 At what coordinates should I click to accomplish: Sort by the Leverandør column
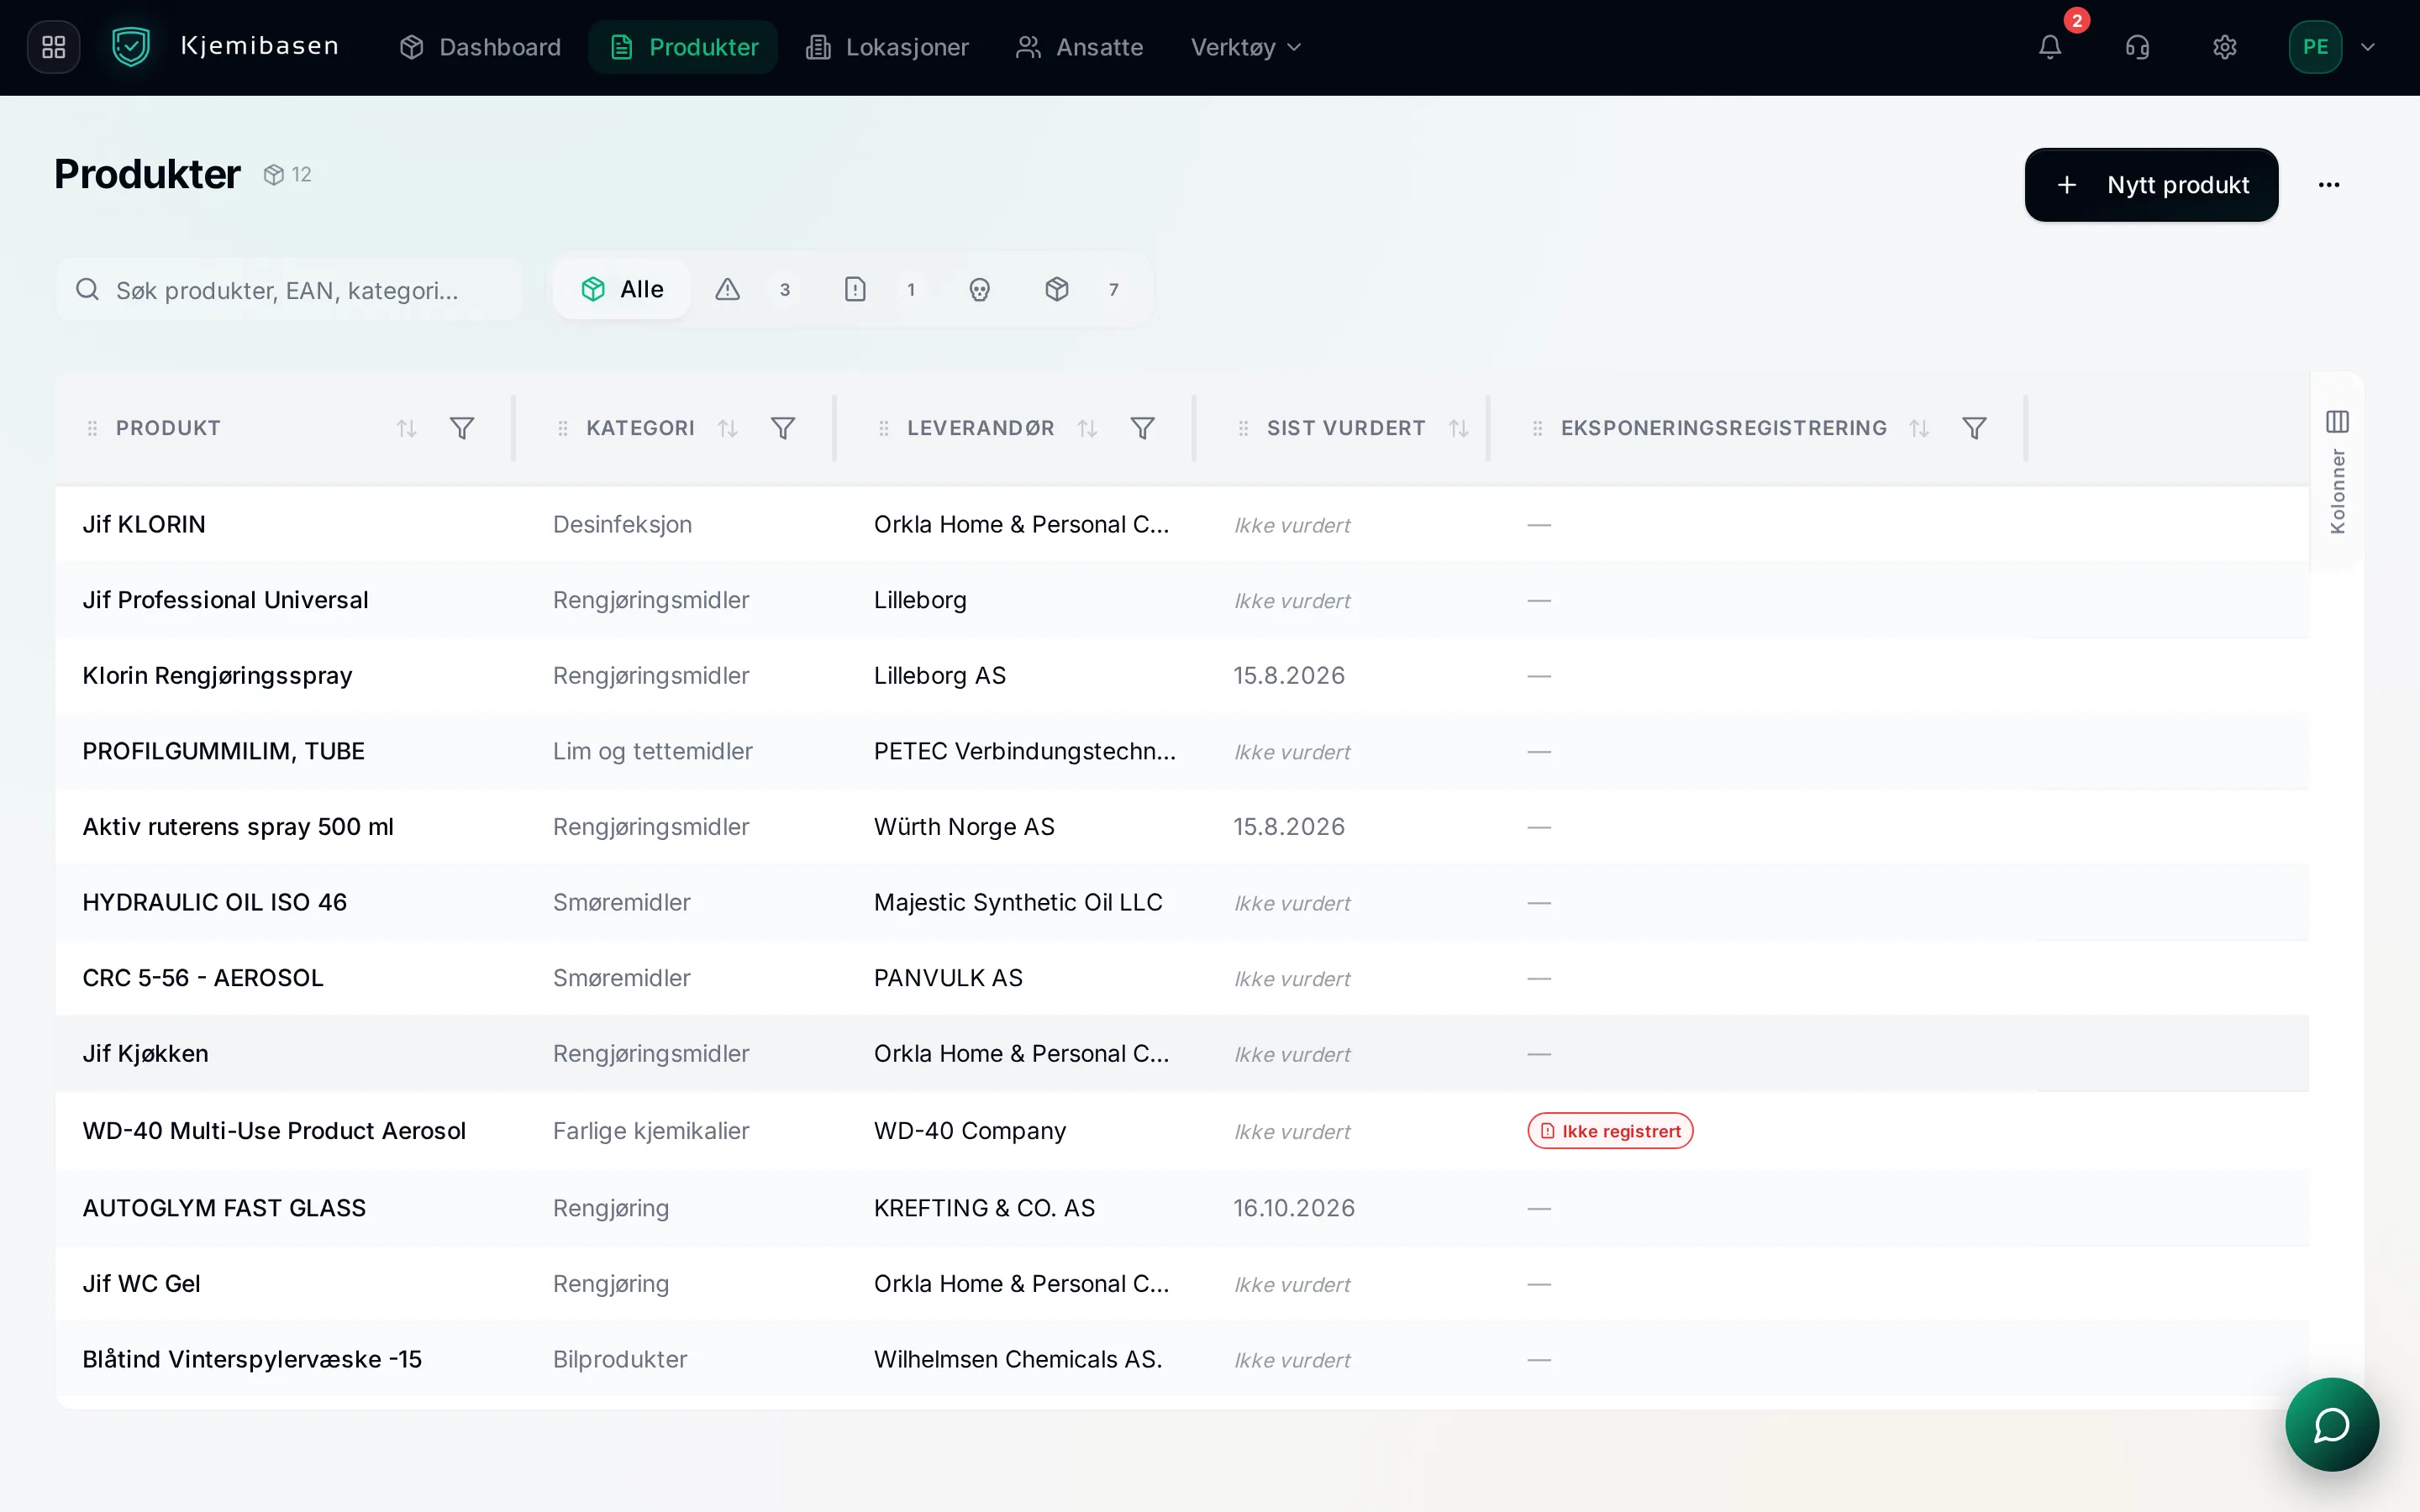pos(1087,428)
